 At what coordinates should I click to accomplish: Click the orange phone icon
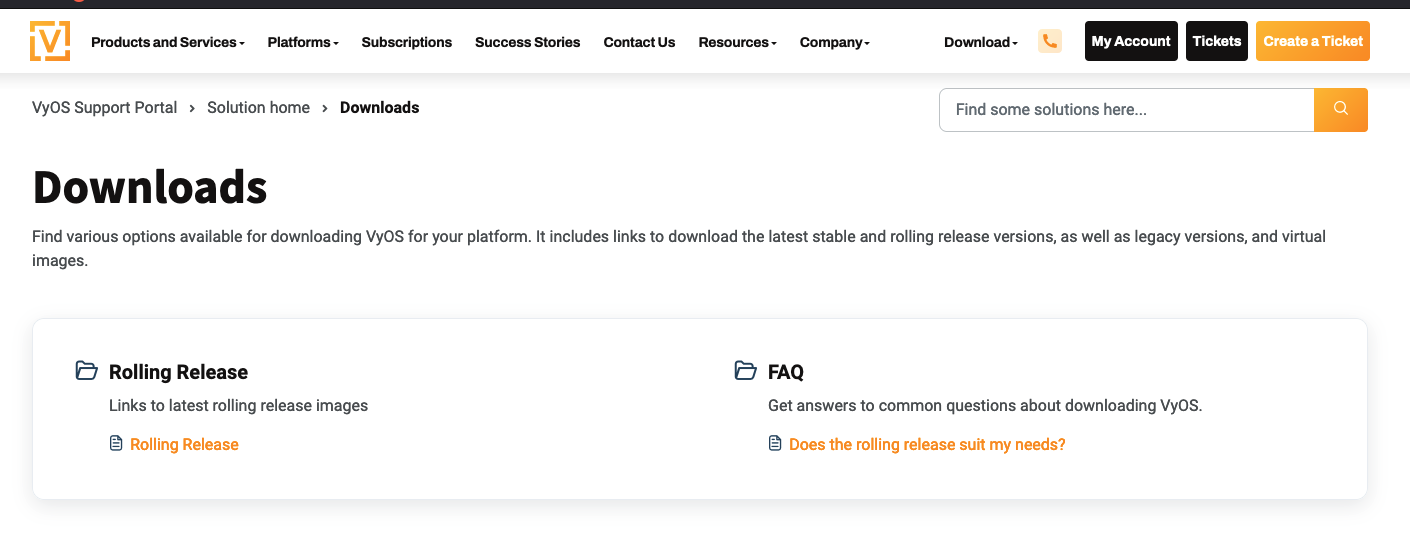click(x=1050, y=41)
